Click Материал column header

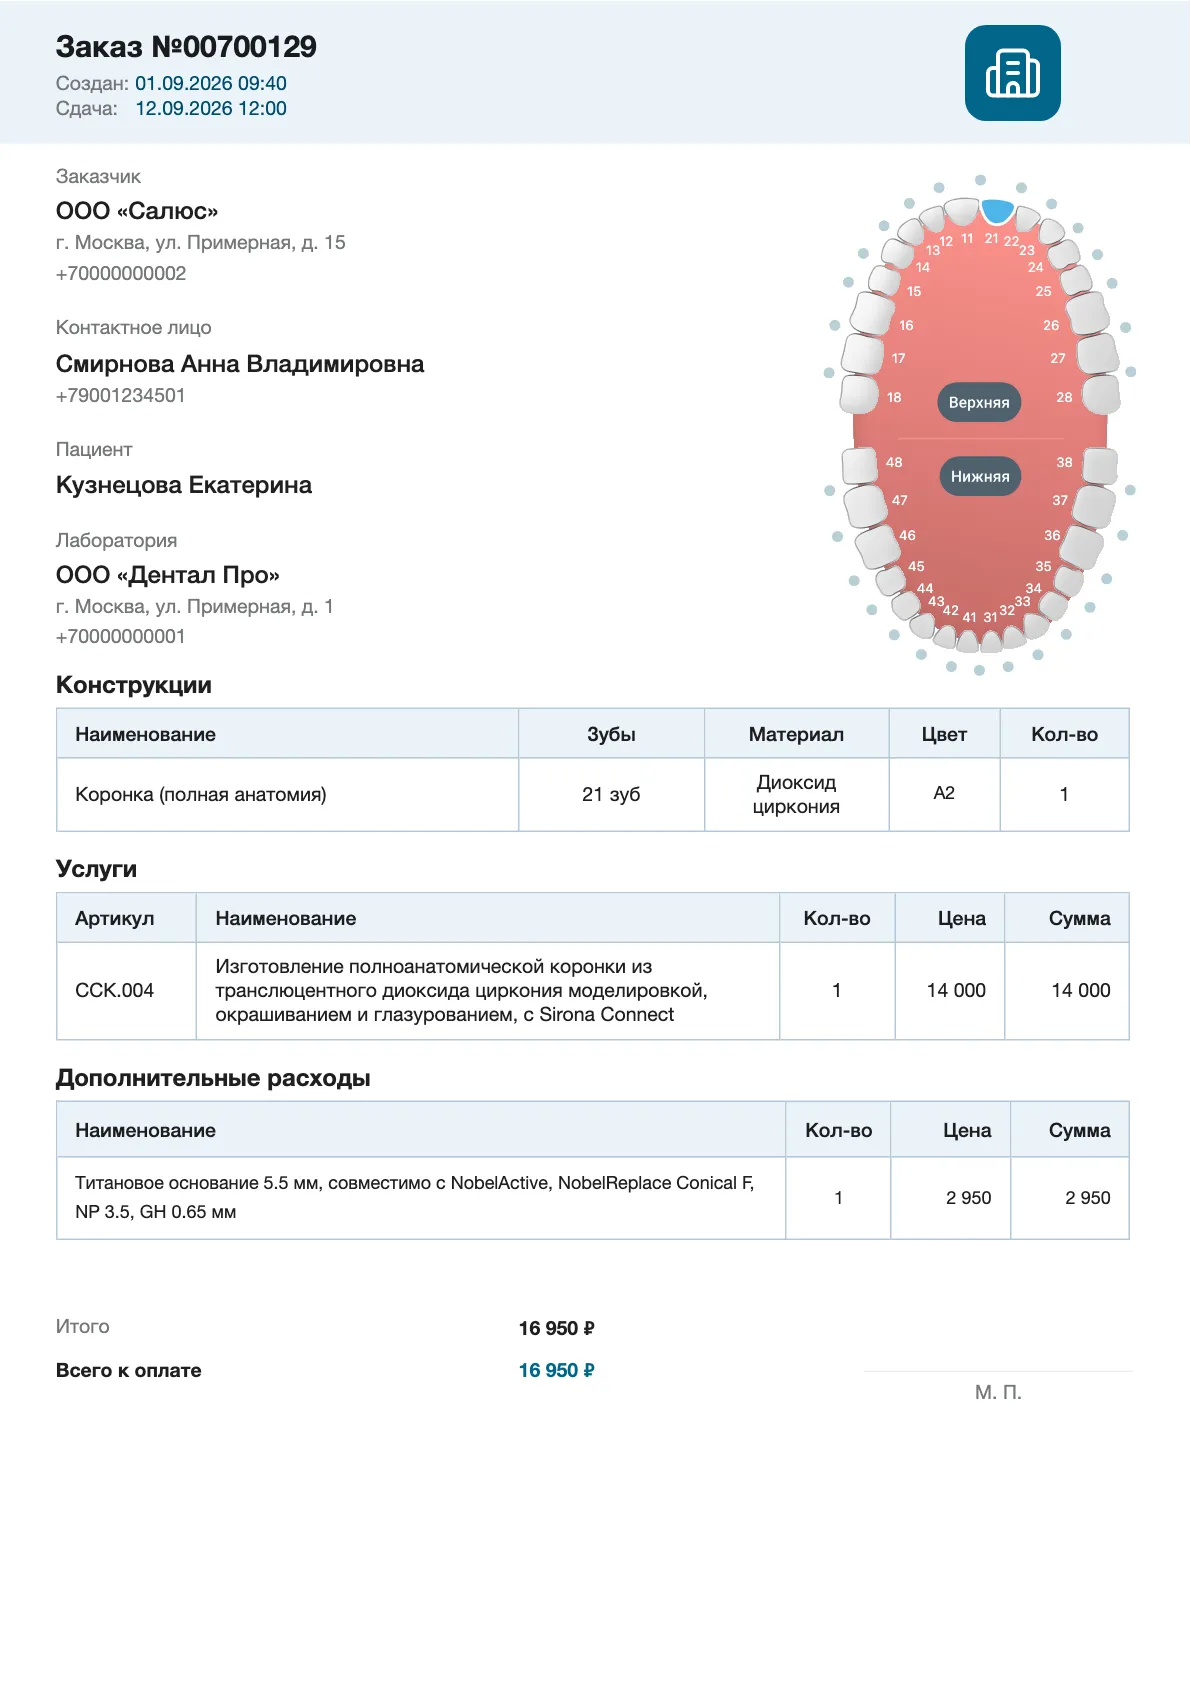(x=796, y=734)
